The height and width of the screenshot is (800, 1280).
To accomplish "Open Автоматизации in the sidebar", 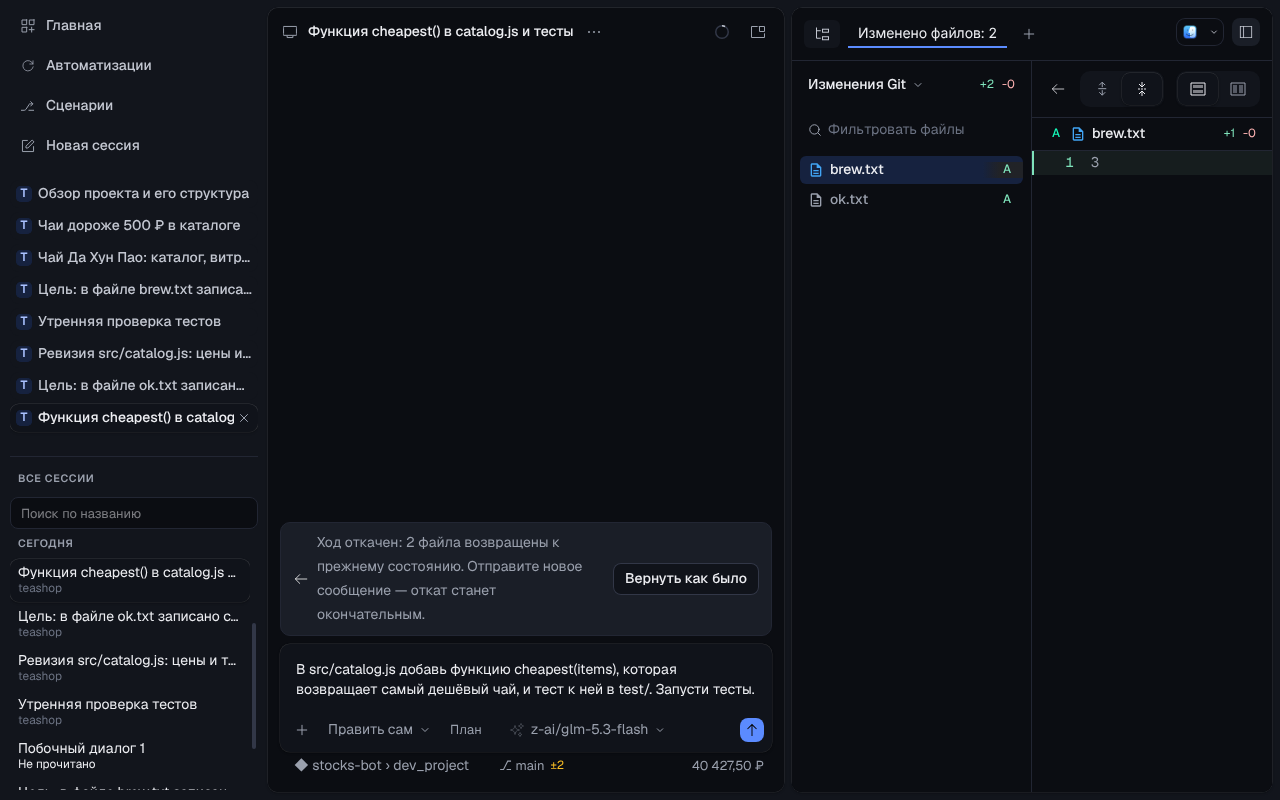I will pyautogui.click(x=133, y=65).
